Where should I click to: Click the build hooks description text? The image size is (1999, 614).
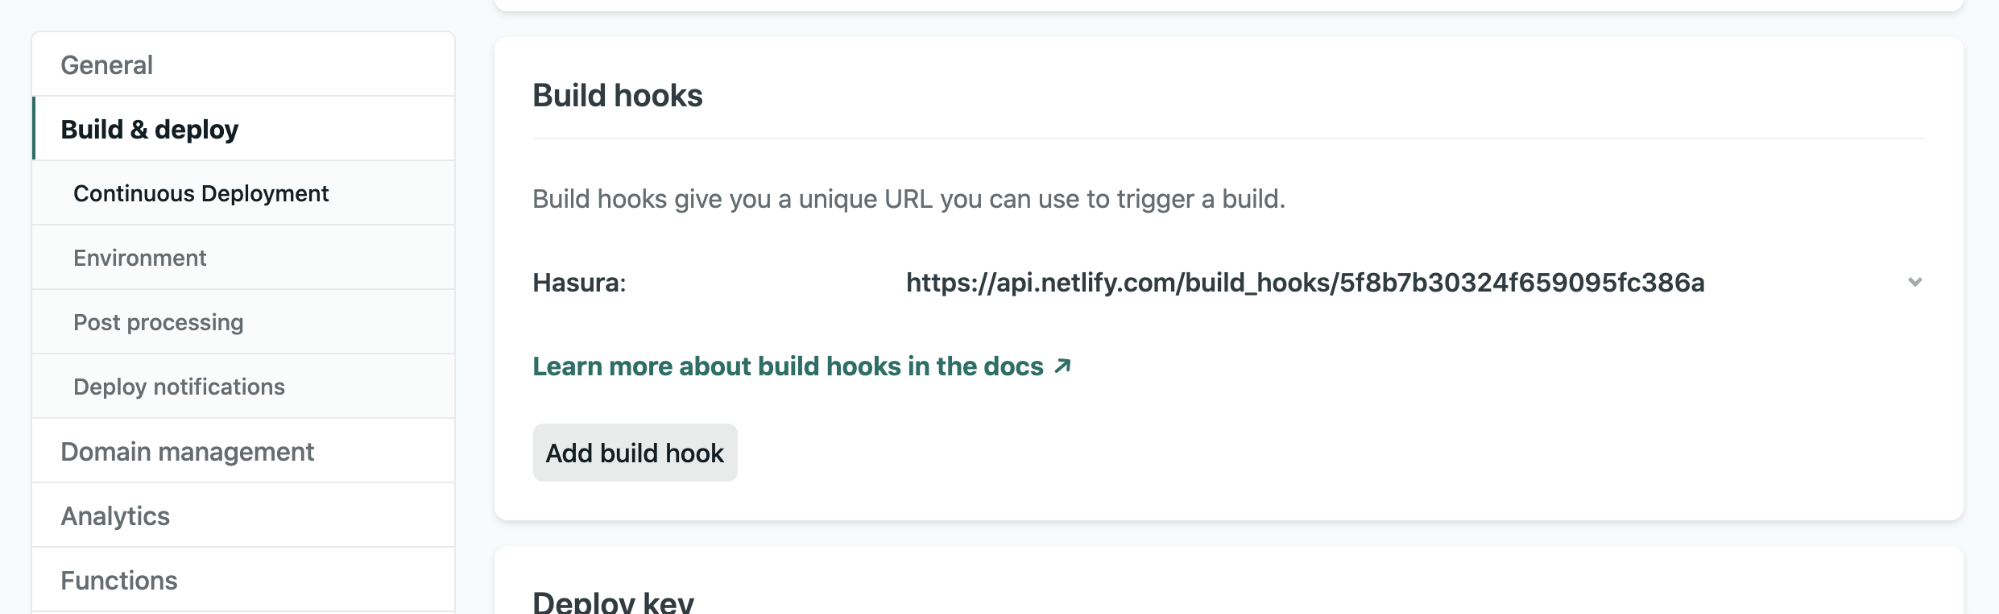click(908, 199)
